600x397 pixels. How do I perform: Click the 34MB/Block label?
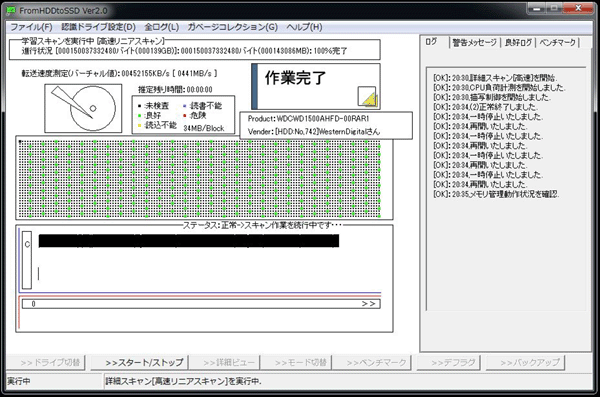tap(204, 128)
